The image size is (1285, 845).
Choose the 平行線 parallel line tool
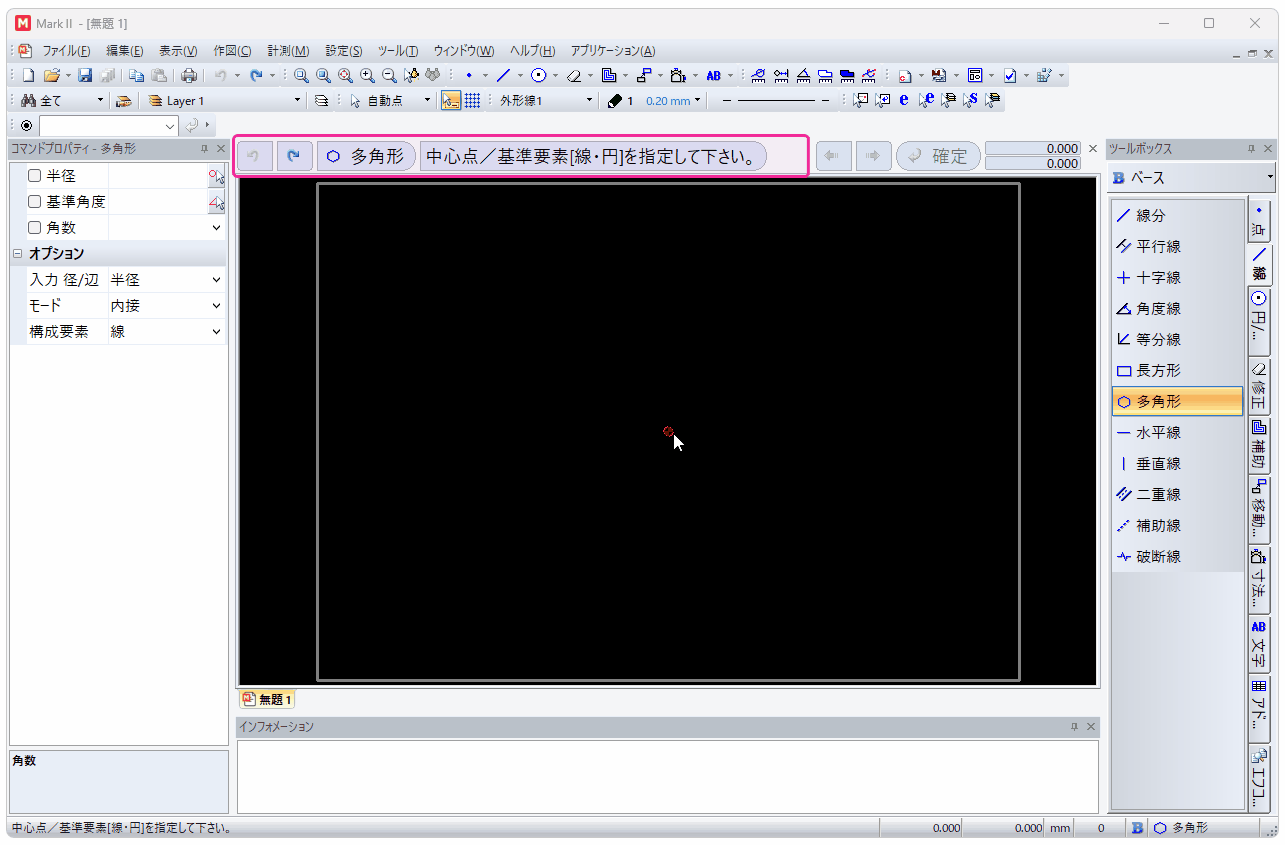click(1158, 246)
